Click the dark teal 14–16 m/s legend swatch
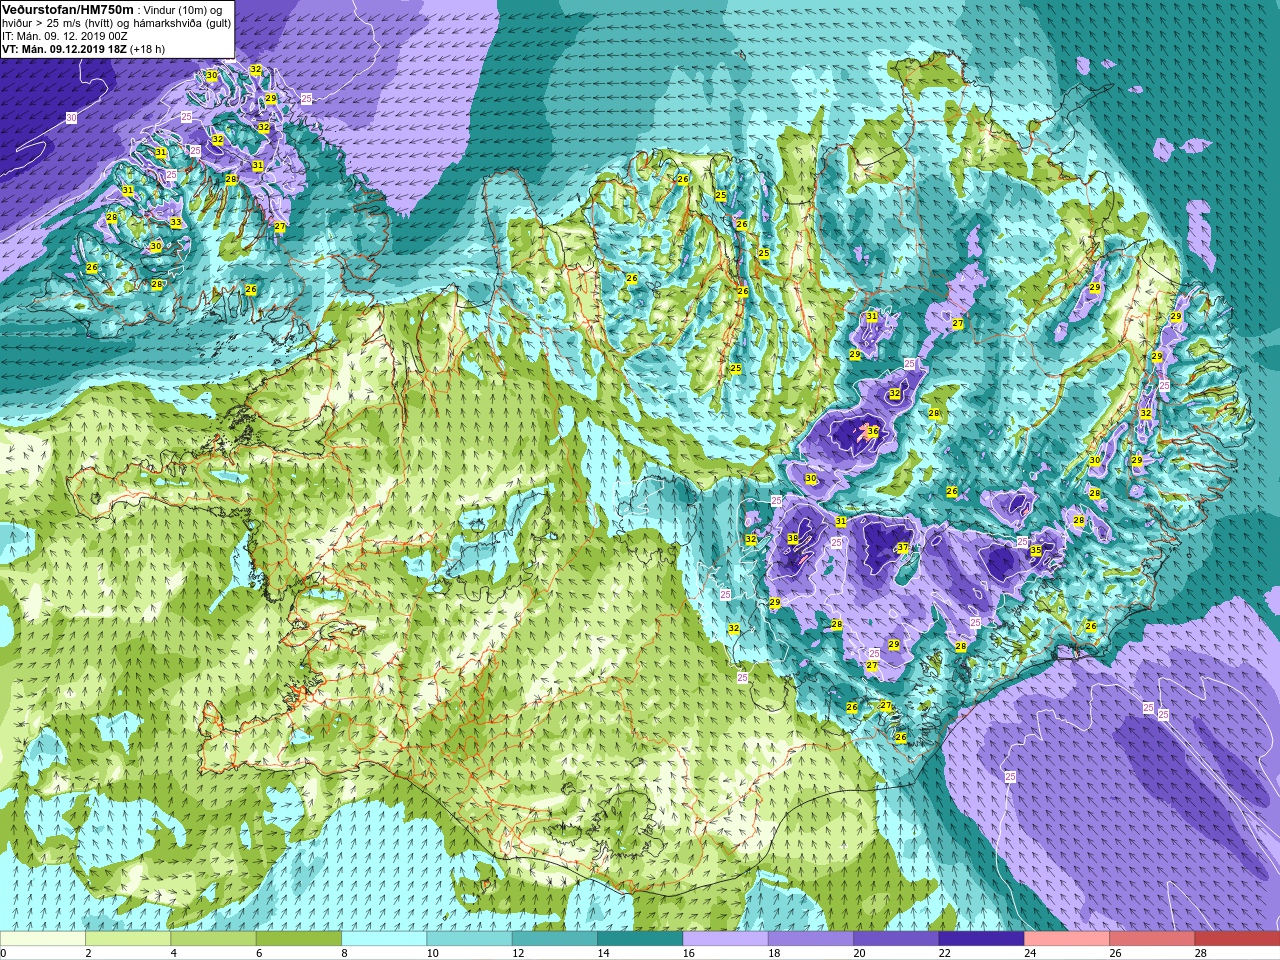Viewport: 1280px width, 960px height. [640, 939]
